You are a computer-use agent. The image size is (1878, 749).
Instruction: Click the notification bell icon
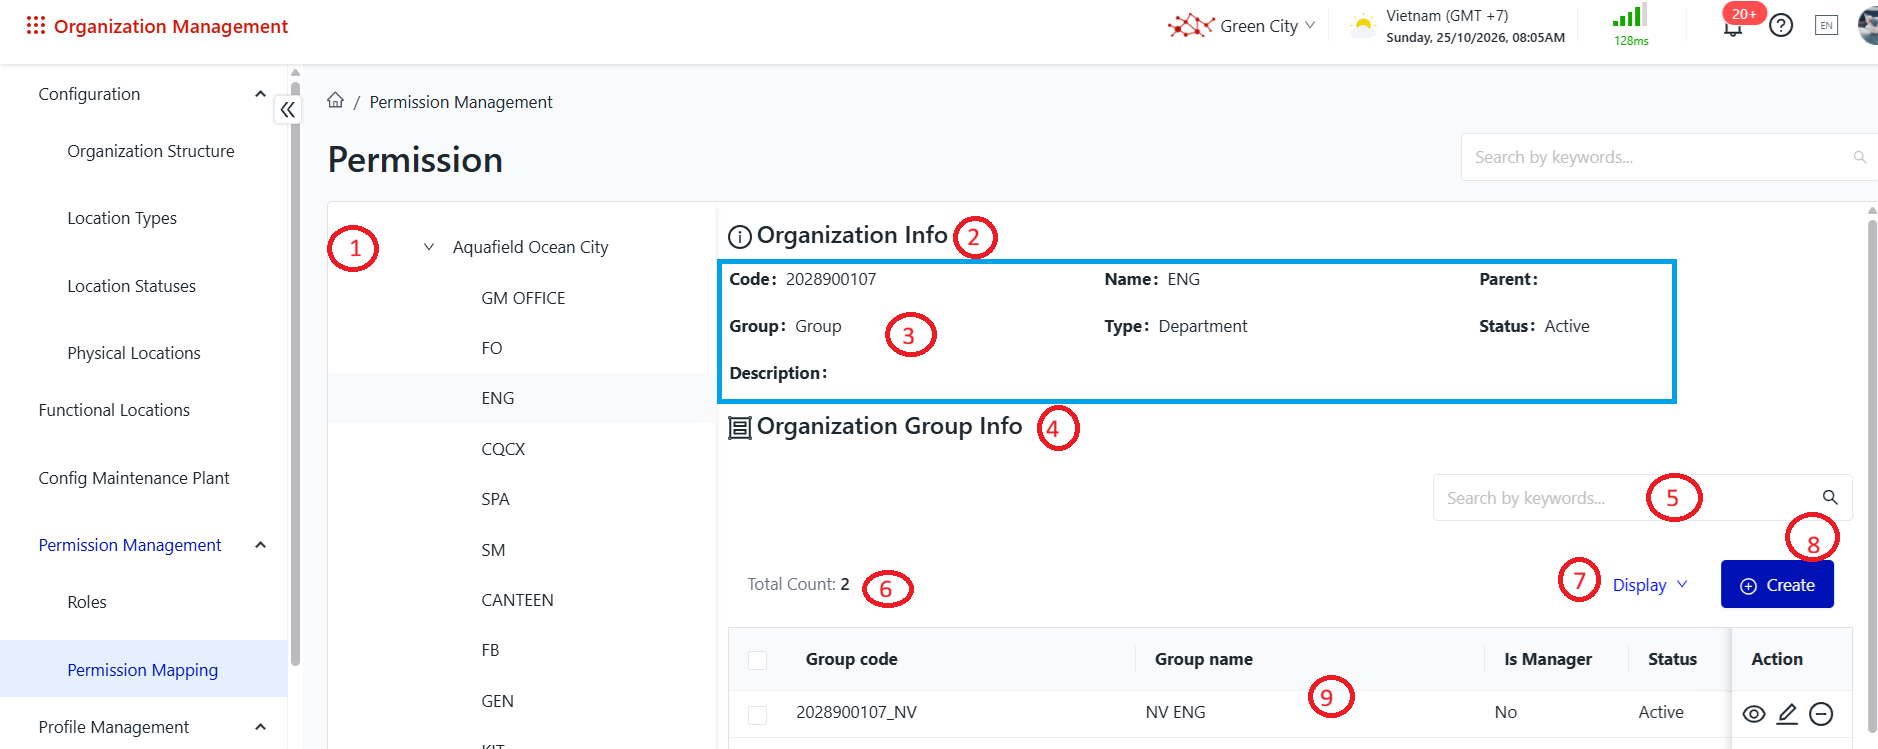tap(1733, 28)
